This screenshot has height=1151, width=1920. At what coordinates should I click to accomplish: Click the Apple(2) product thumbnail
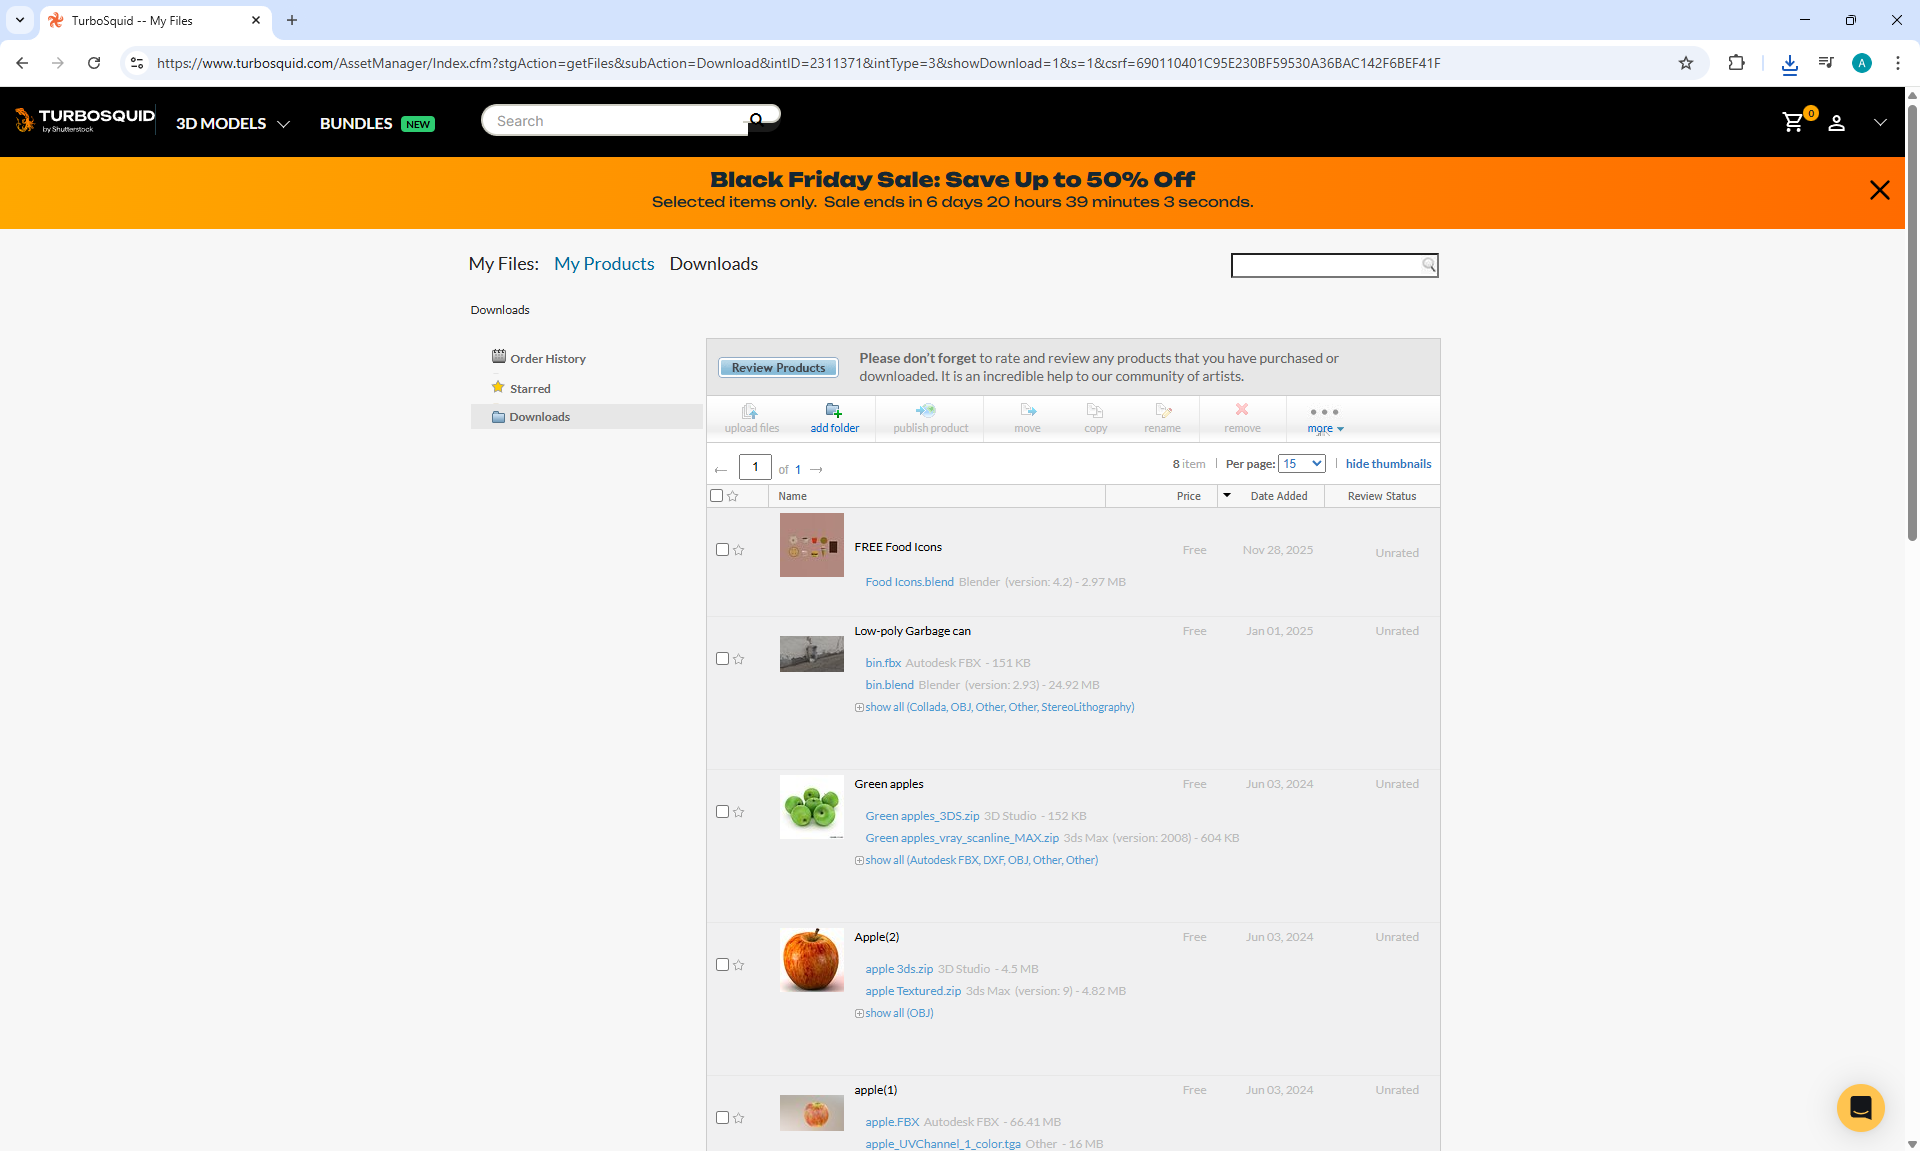[x=811, y=960]
